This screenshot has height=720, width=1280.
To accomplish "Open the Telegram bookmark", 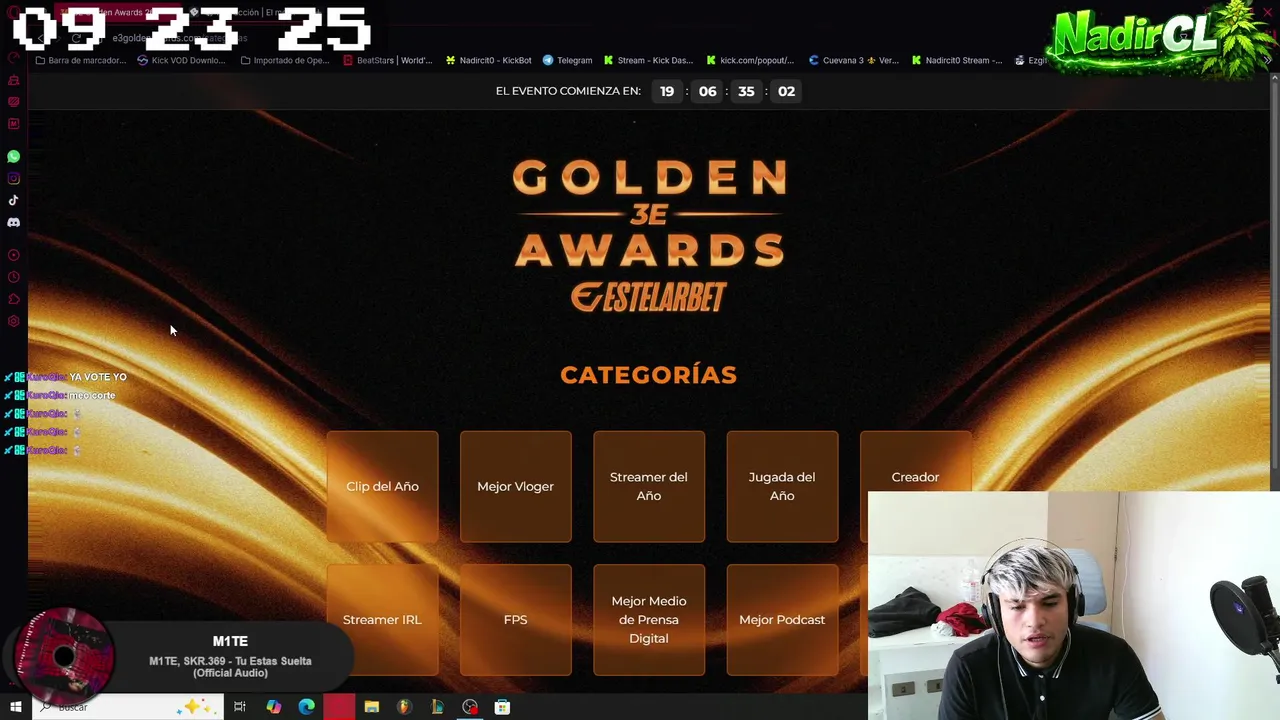I will click(x=568, y=60).
